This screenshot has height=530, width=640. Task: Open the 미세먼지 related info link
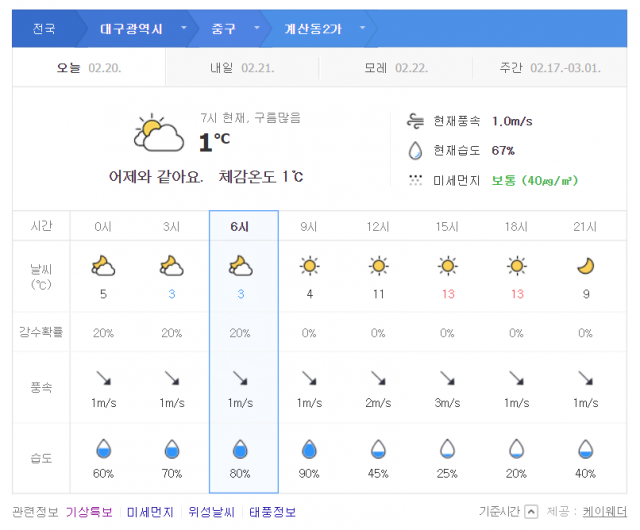(150, 512)
